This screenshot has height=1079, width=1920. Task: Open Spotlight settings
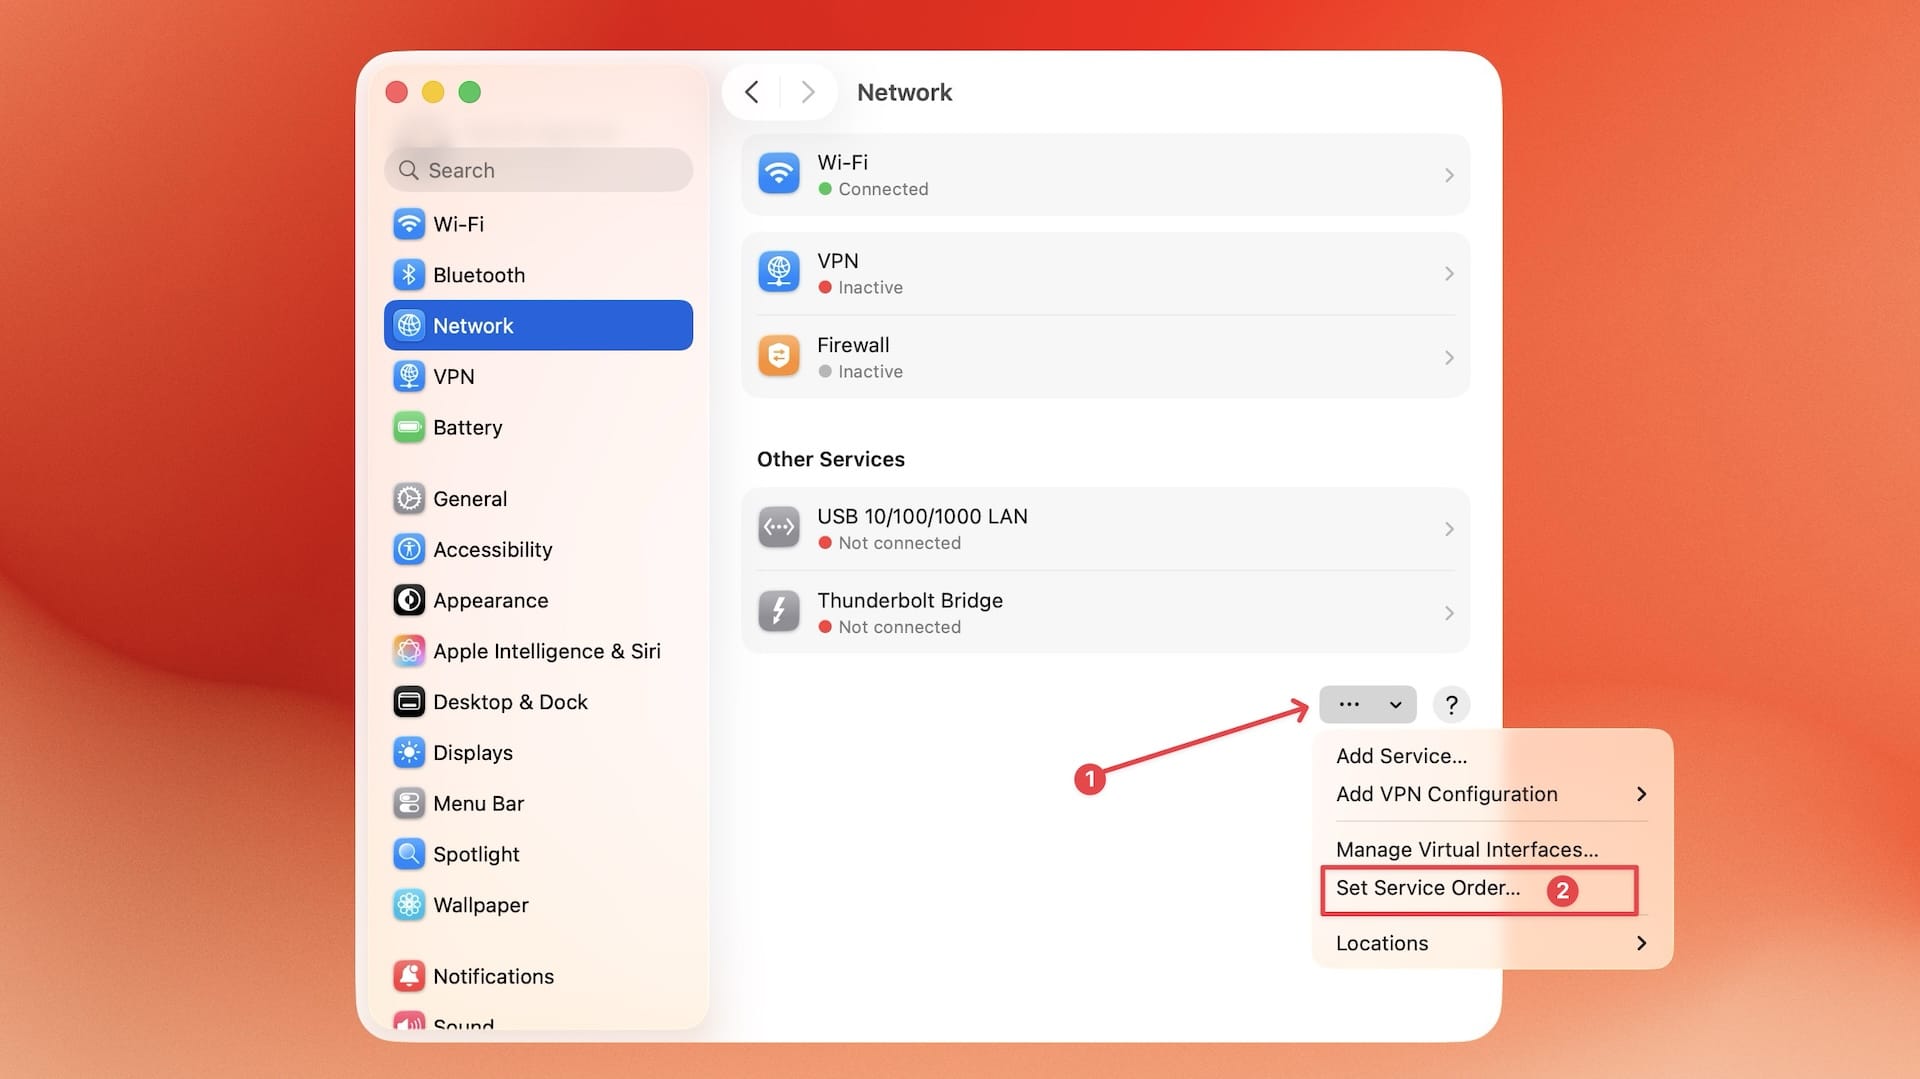476,854
